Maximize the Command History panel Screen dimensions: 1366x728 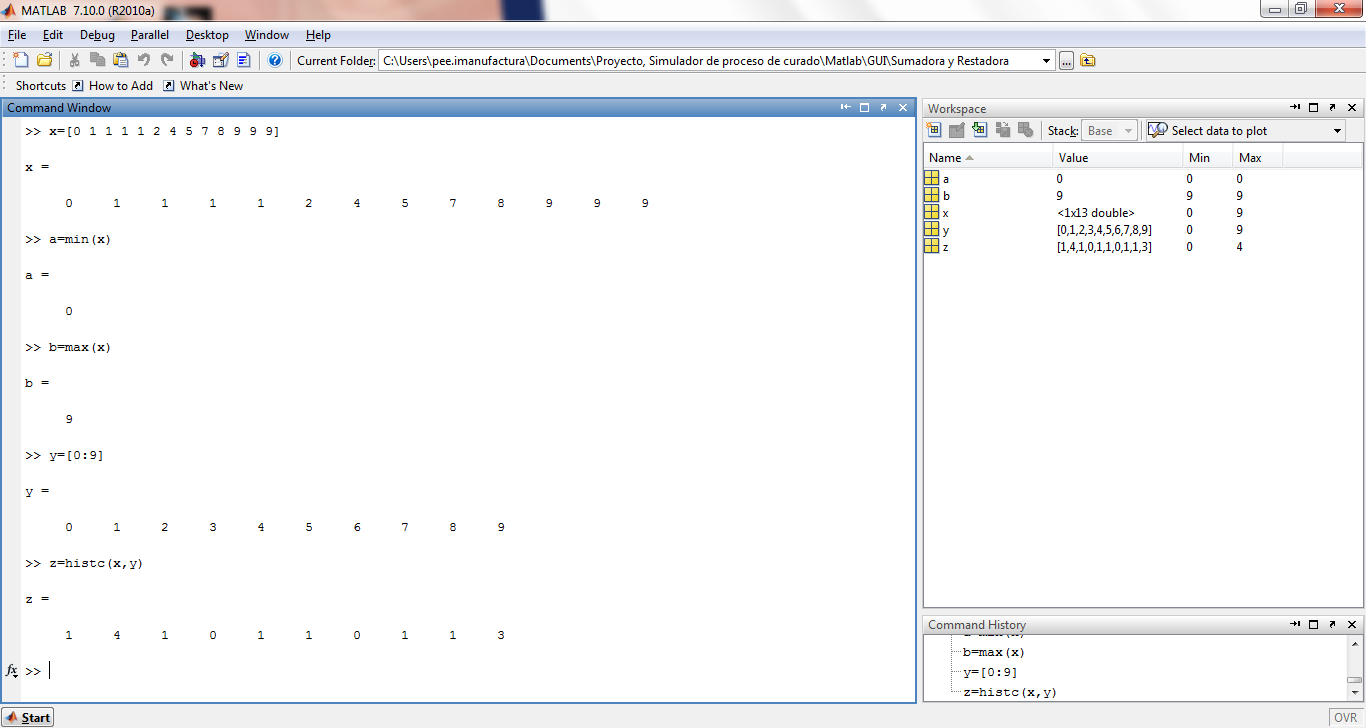[x=1314, y=624]
